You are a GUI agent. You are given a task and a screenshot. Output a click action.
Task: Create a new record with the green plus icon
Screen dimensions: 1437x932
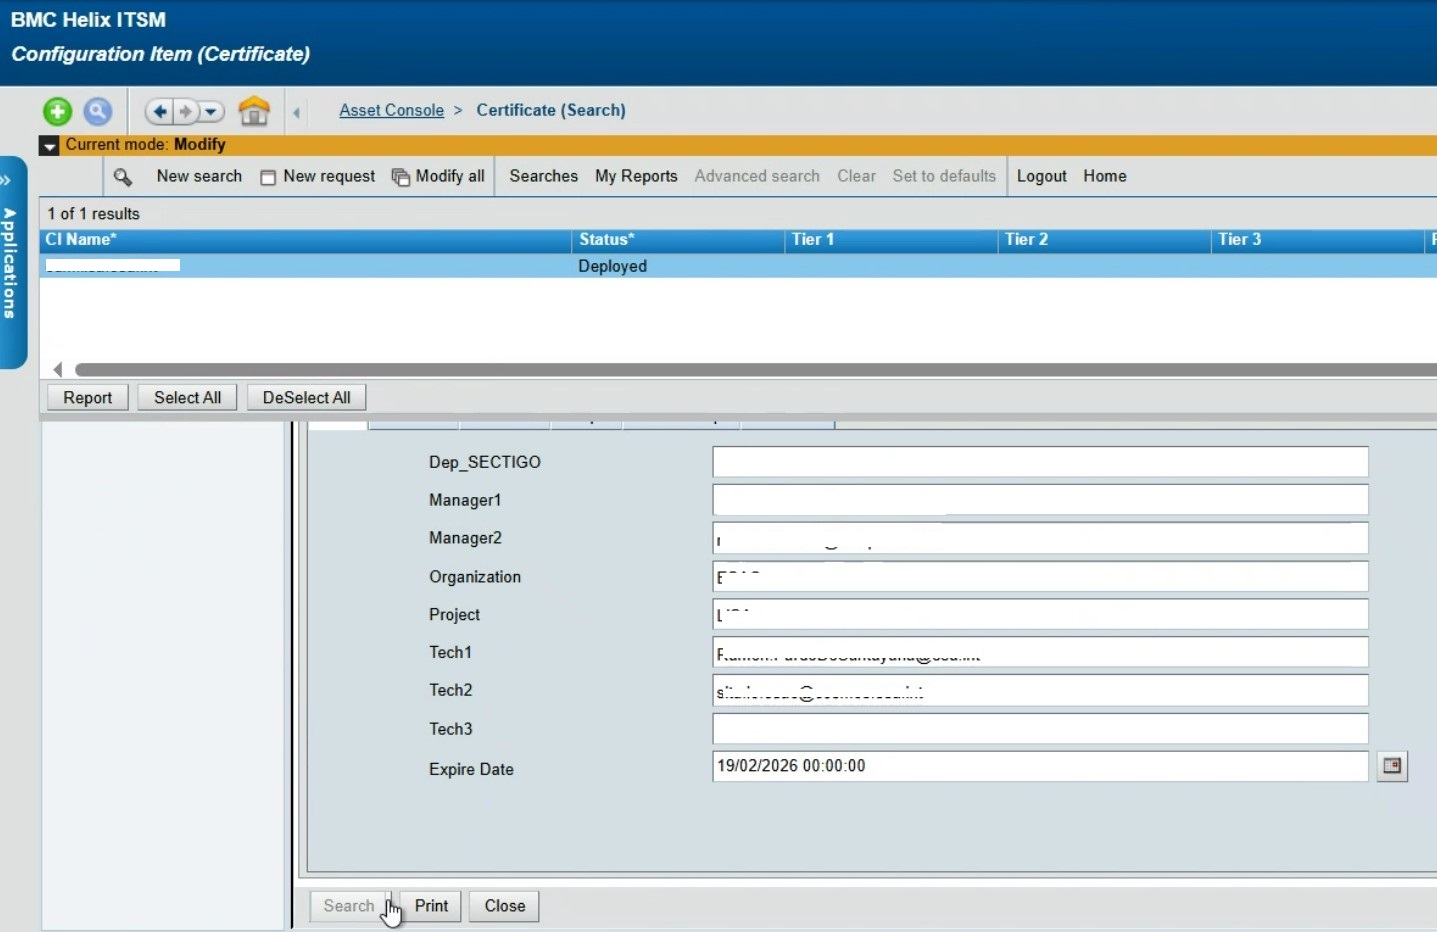[57, 111]
